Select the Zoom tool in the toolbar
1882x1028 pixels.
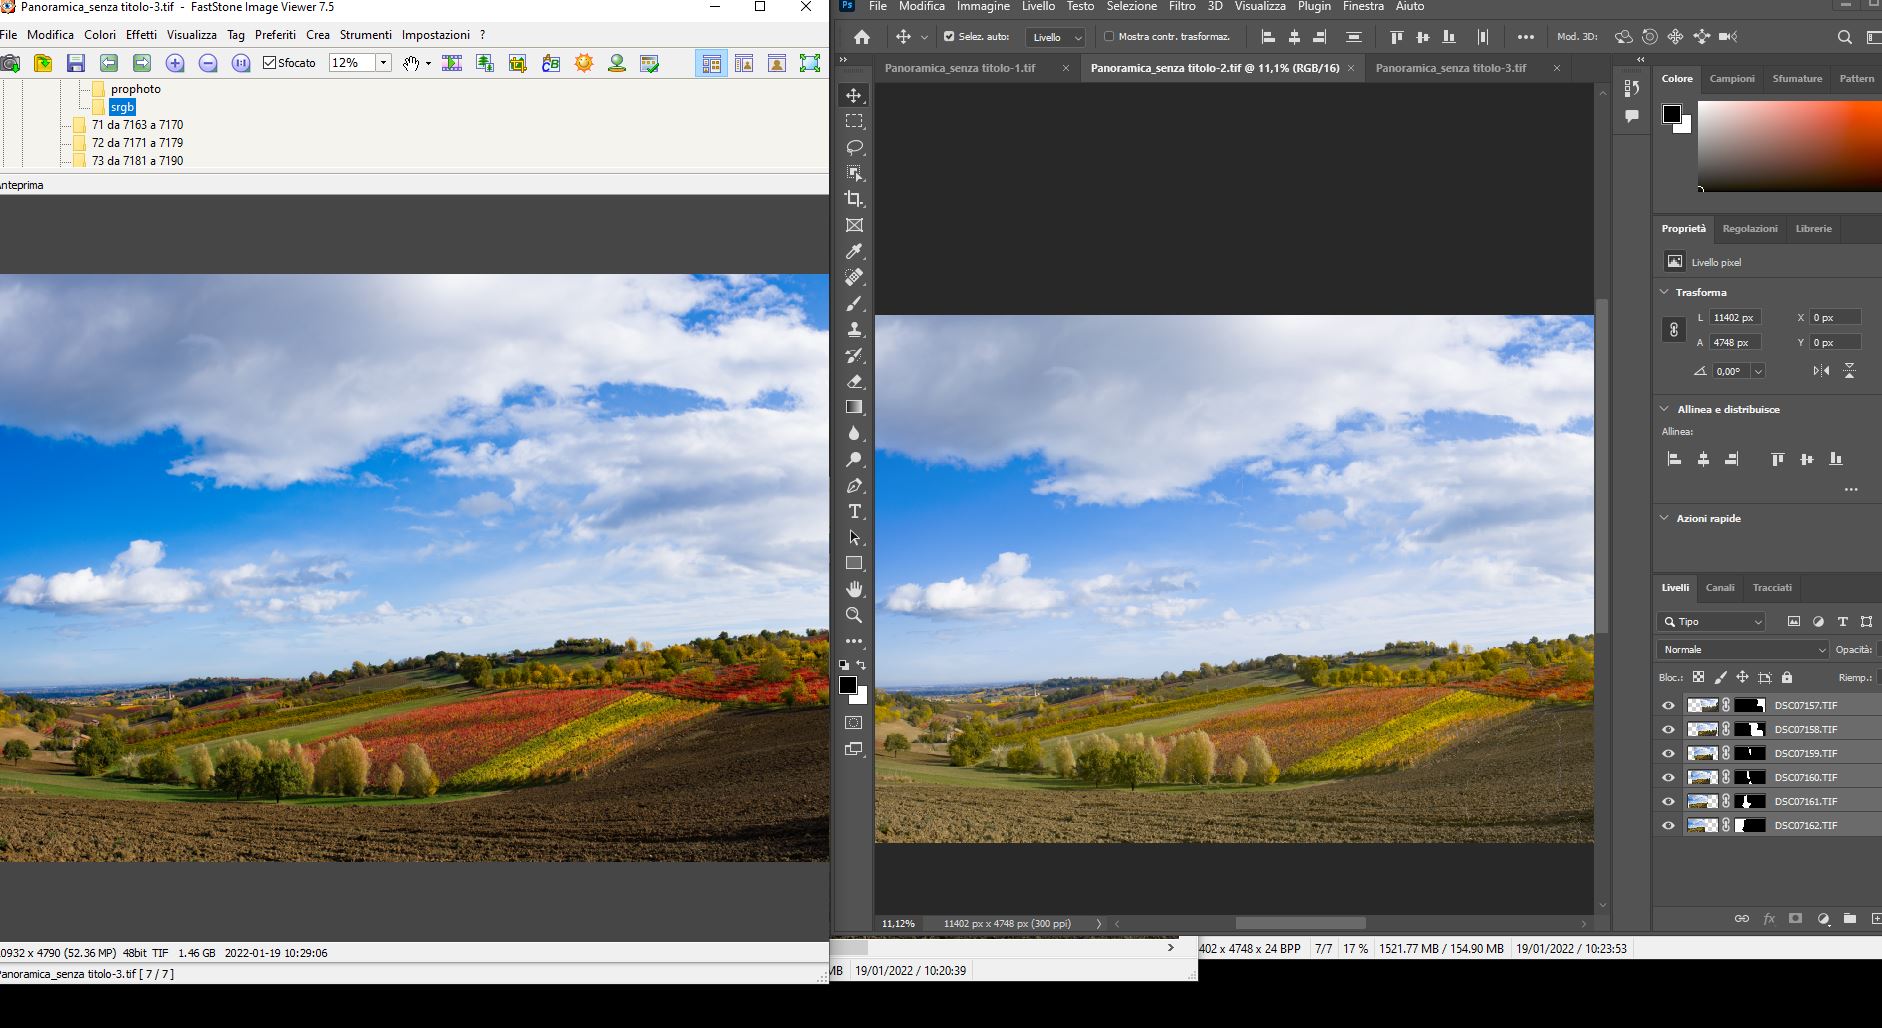coord(855,615)
